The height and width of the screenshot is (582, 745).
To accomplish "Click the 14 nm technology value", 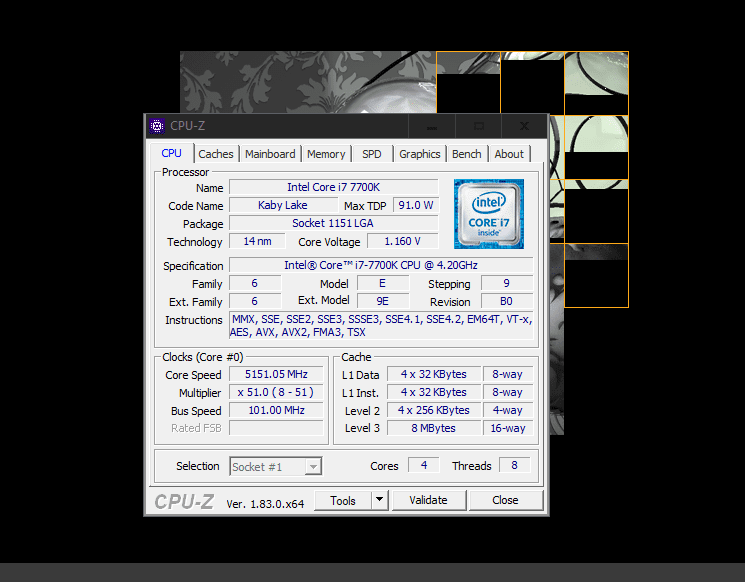I will coord(257,241).
